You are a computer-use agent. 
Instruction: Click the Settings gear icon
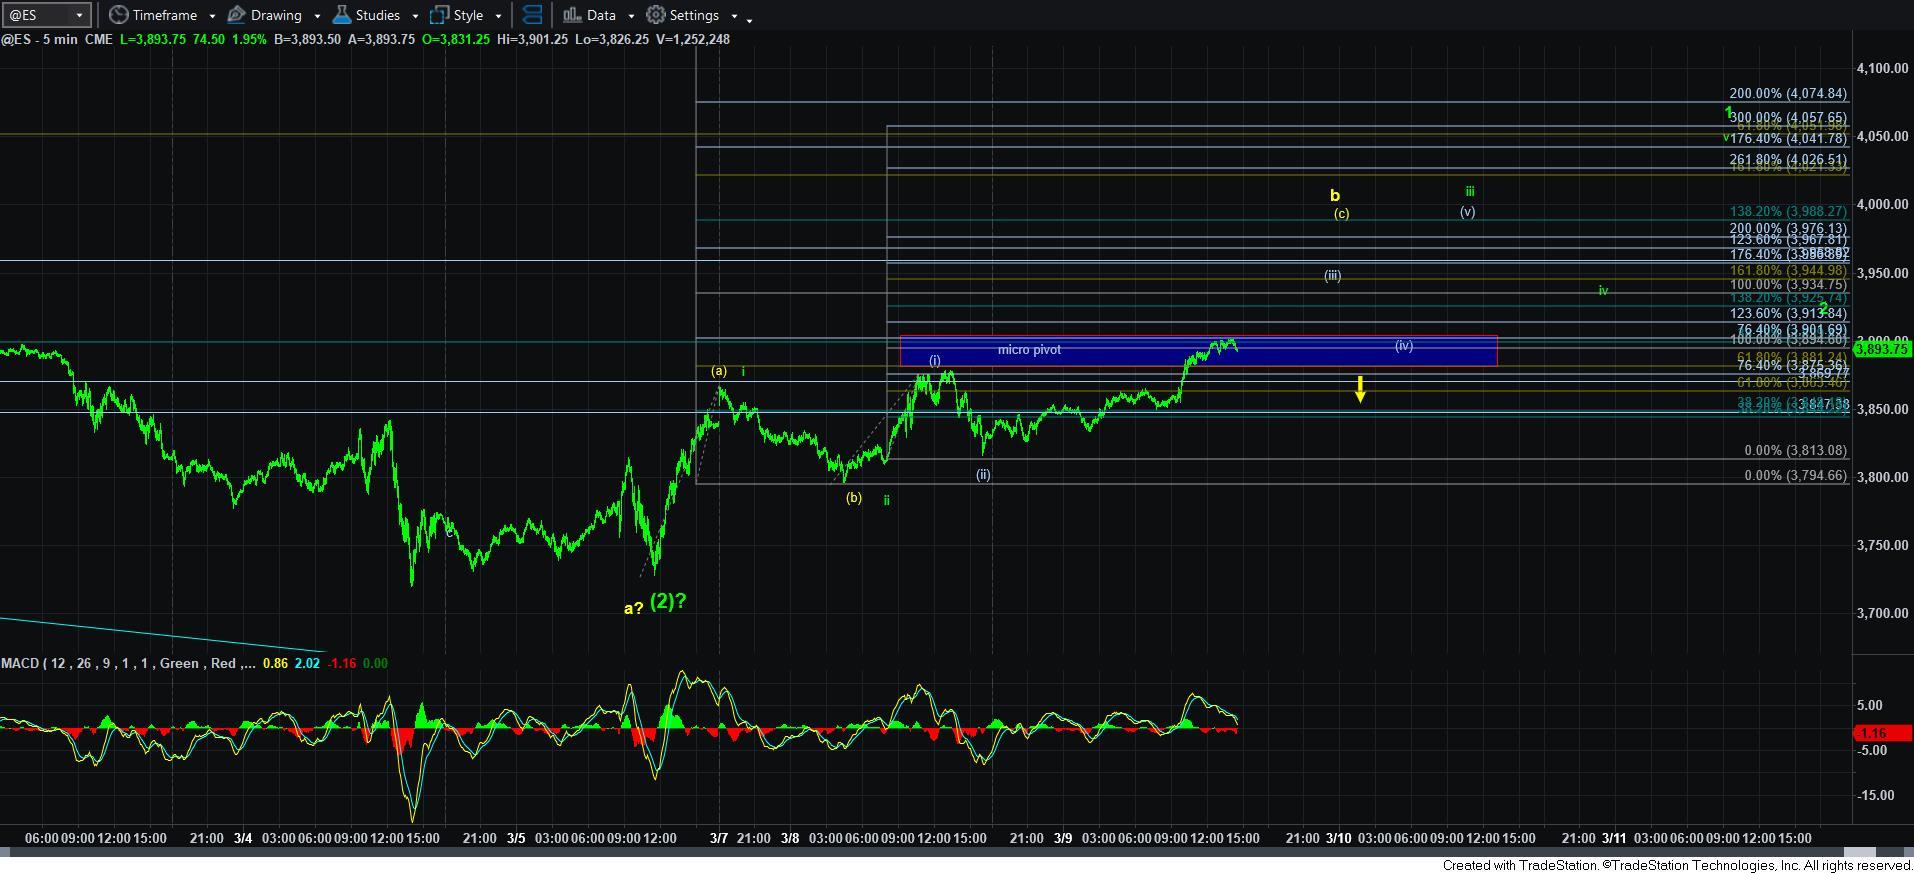point(656,15)
